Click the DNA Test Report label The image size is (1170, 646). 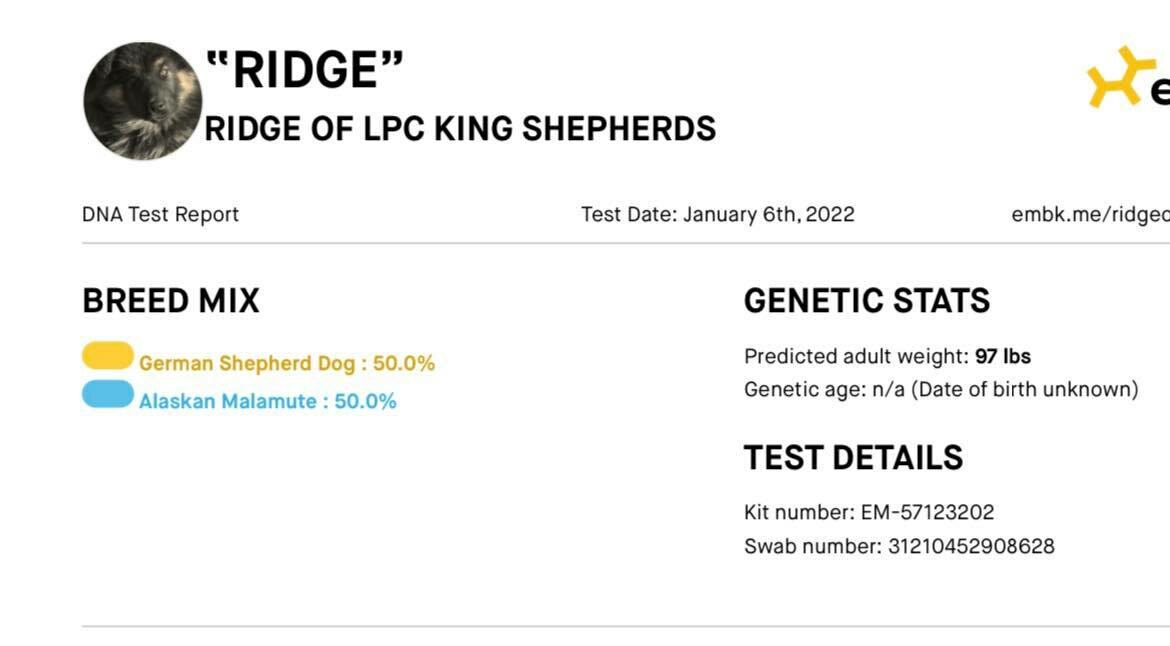tap(160, 215)
